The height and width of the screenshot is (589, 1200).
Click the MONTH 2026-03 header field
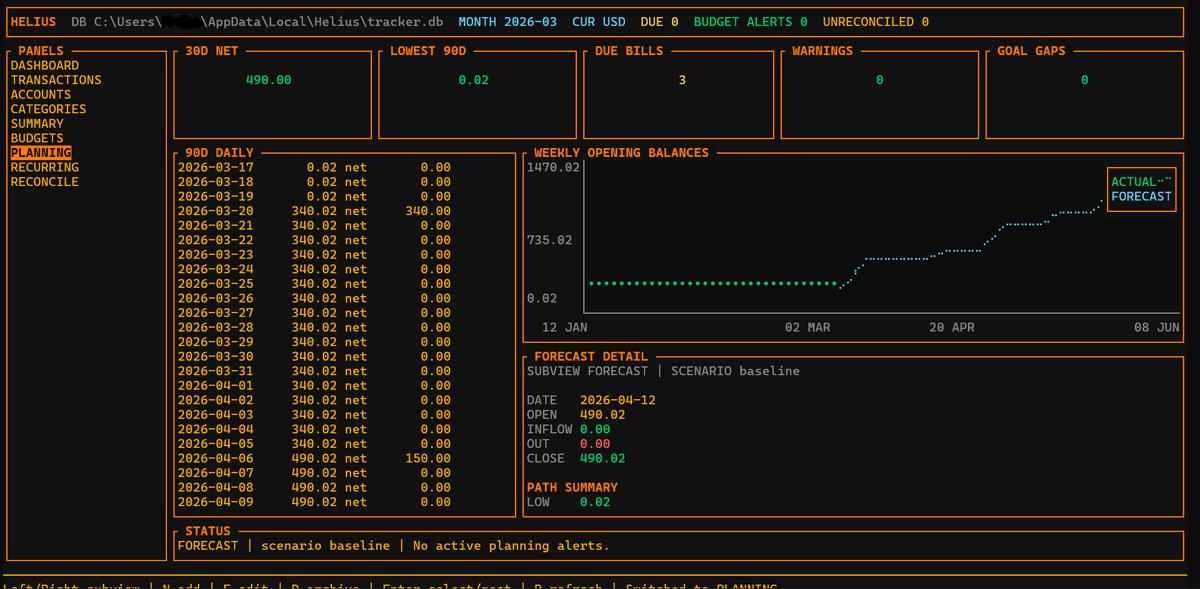(508, 22)
